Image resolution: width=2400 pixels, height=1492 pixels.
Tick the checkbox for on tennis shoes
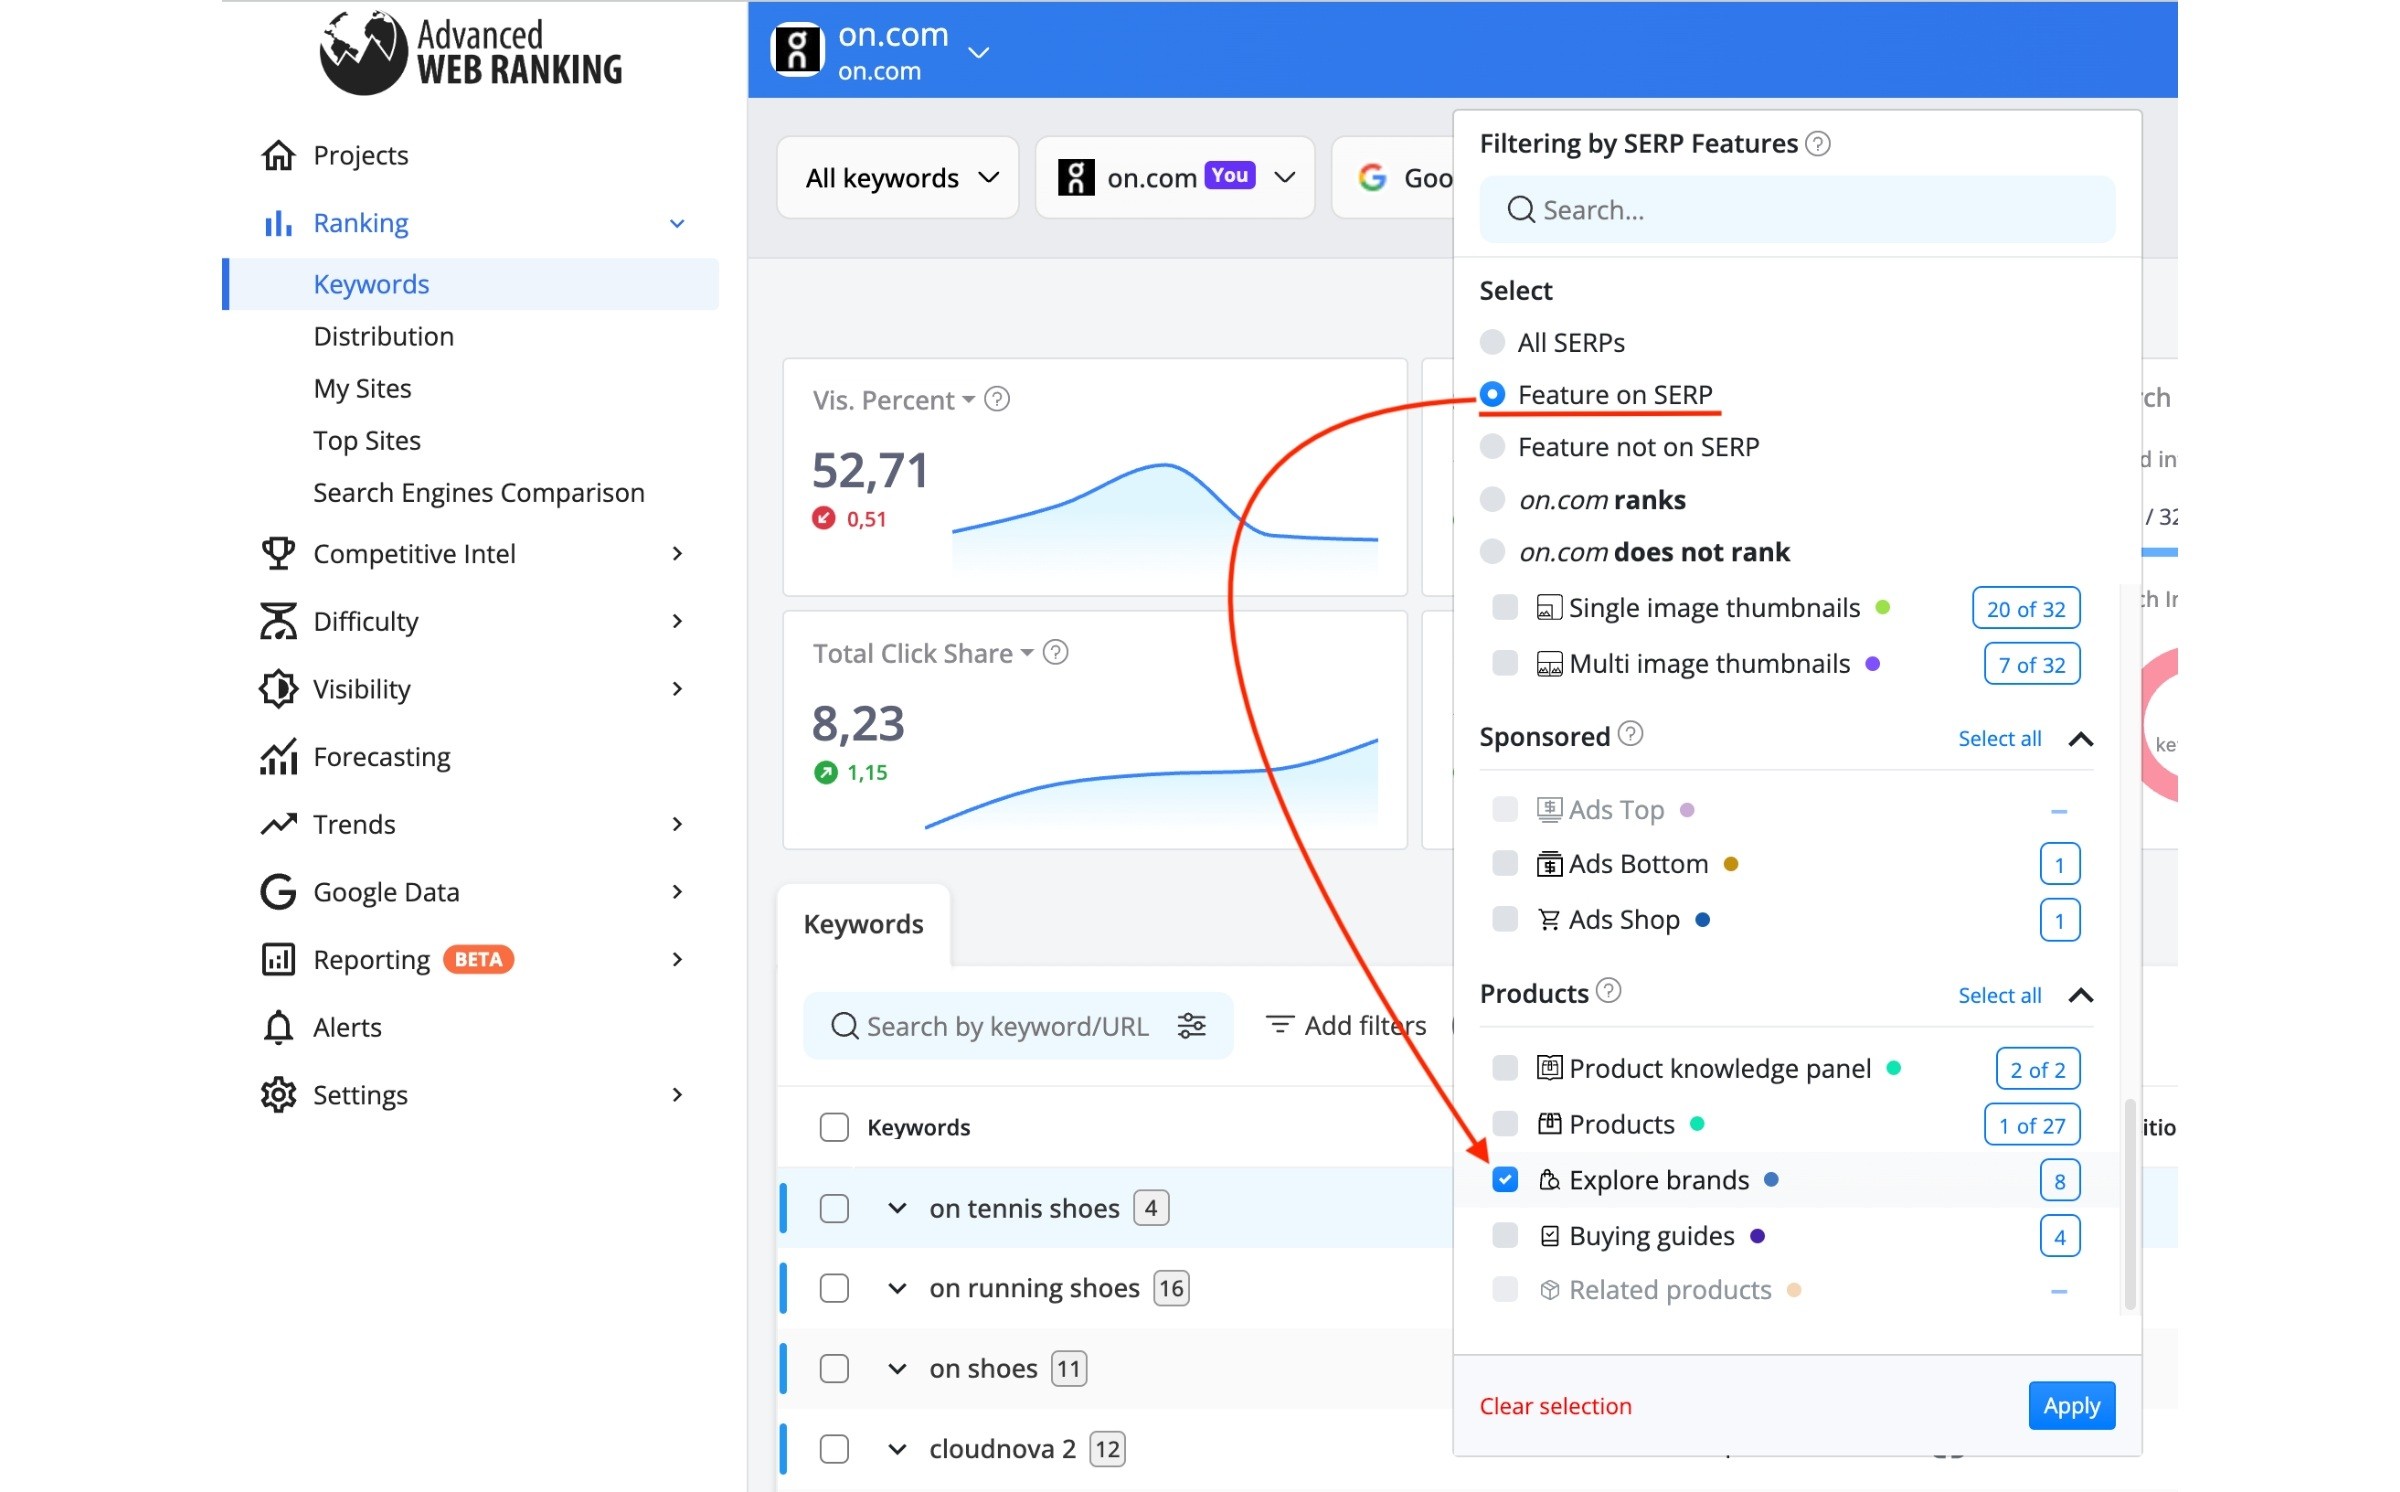[x=834, y=1208]
